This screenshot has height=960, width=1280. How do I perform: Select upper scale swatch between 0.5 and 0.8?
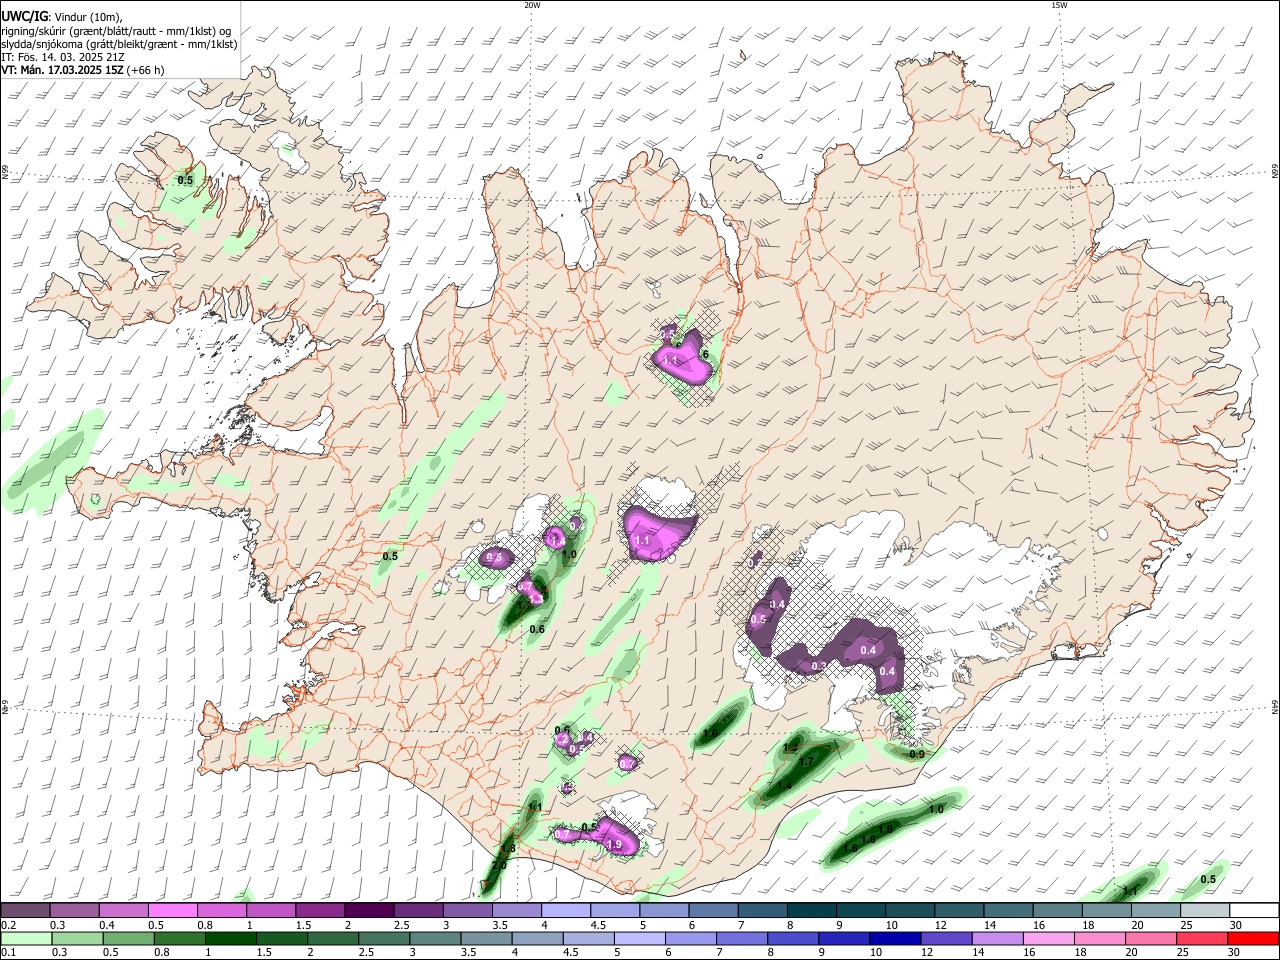[172, 911]
